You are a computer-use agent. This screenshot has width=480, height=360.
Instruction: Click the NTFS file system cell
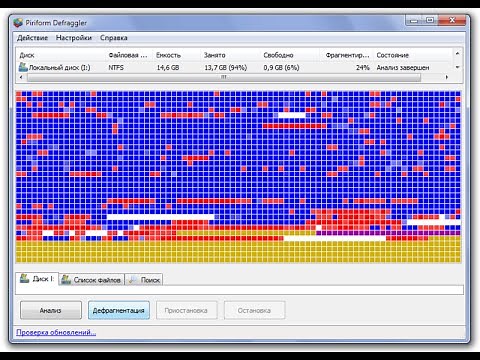tap(116, 68)
